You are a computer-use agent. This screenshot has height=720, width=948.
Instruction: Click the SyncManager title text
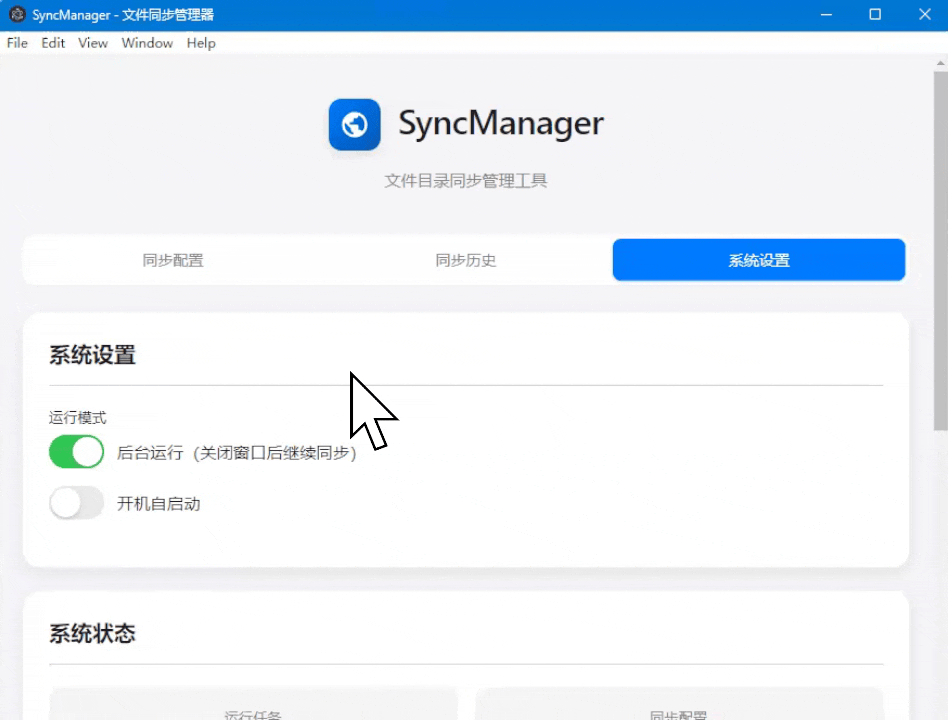501,123
